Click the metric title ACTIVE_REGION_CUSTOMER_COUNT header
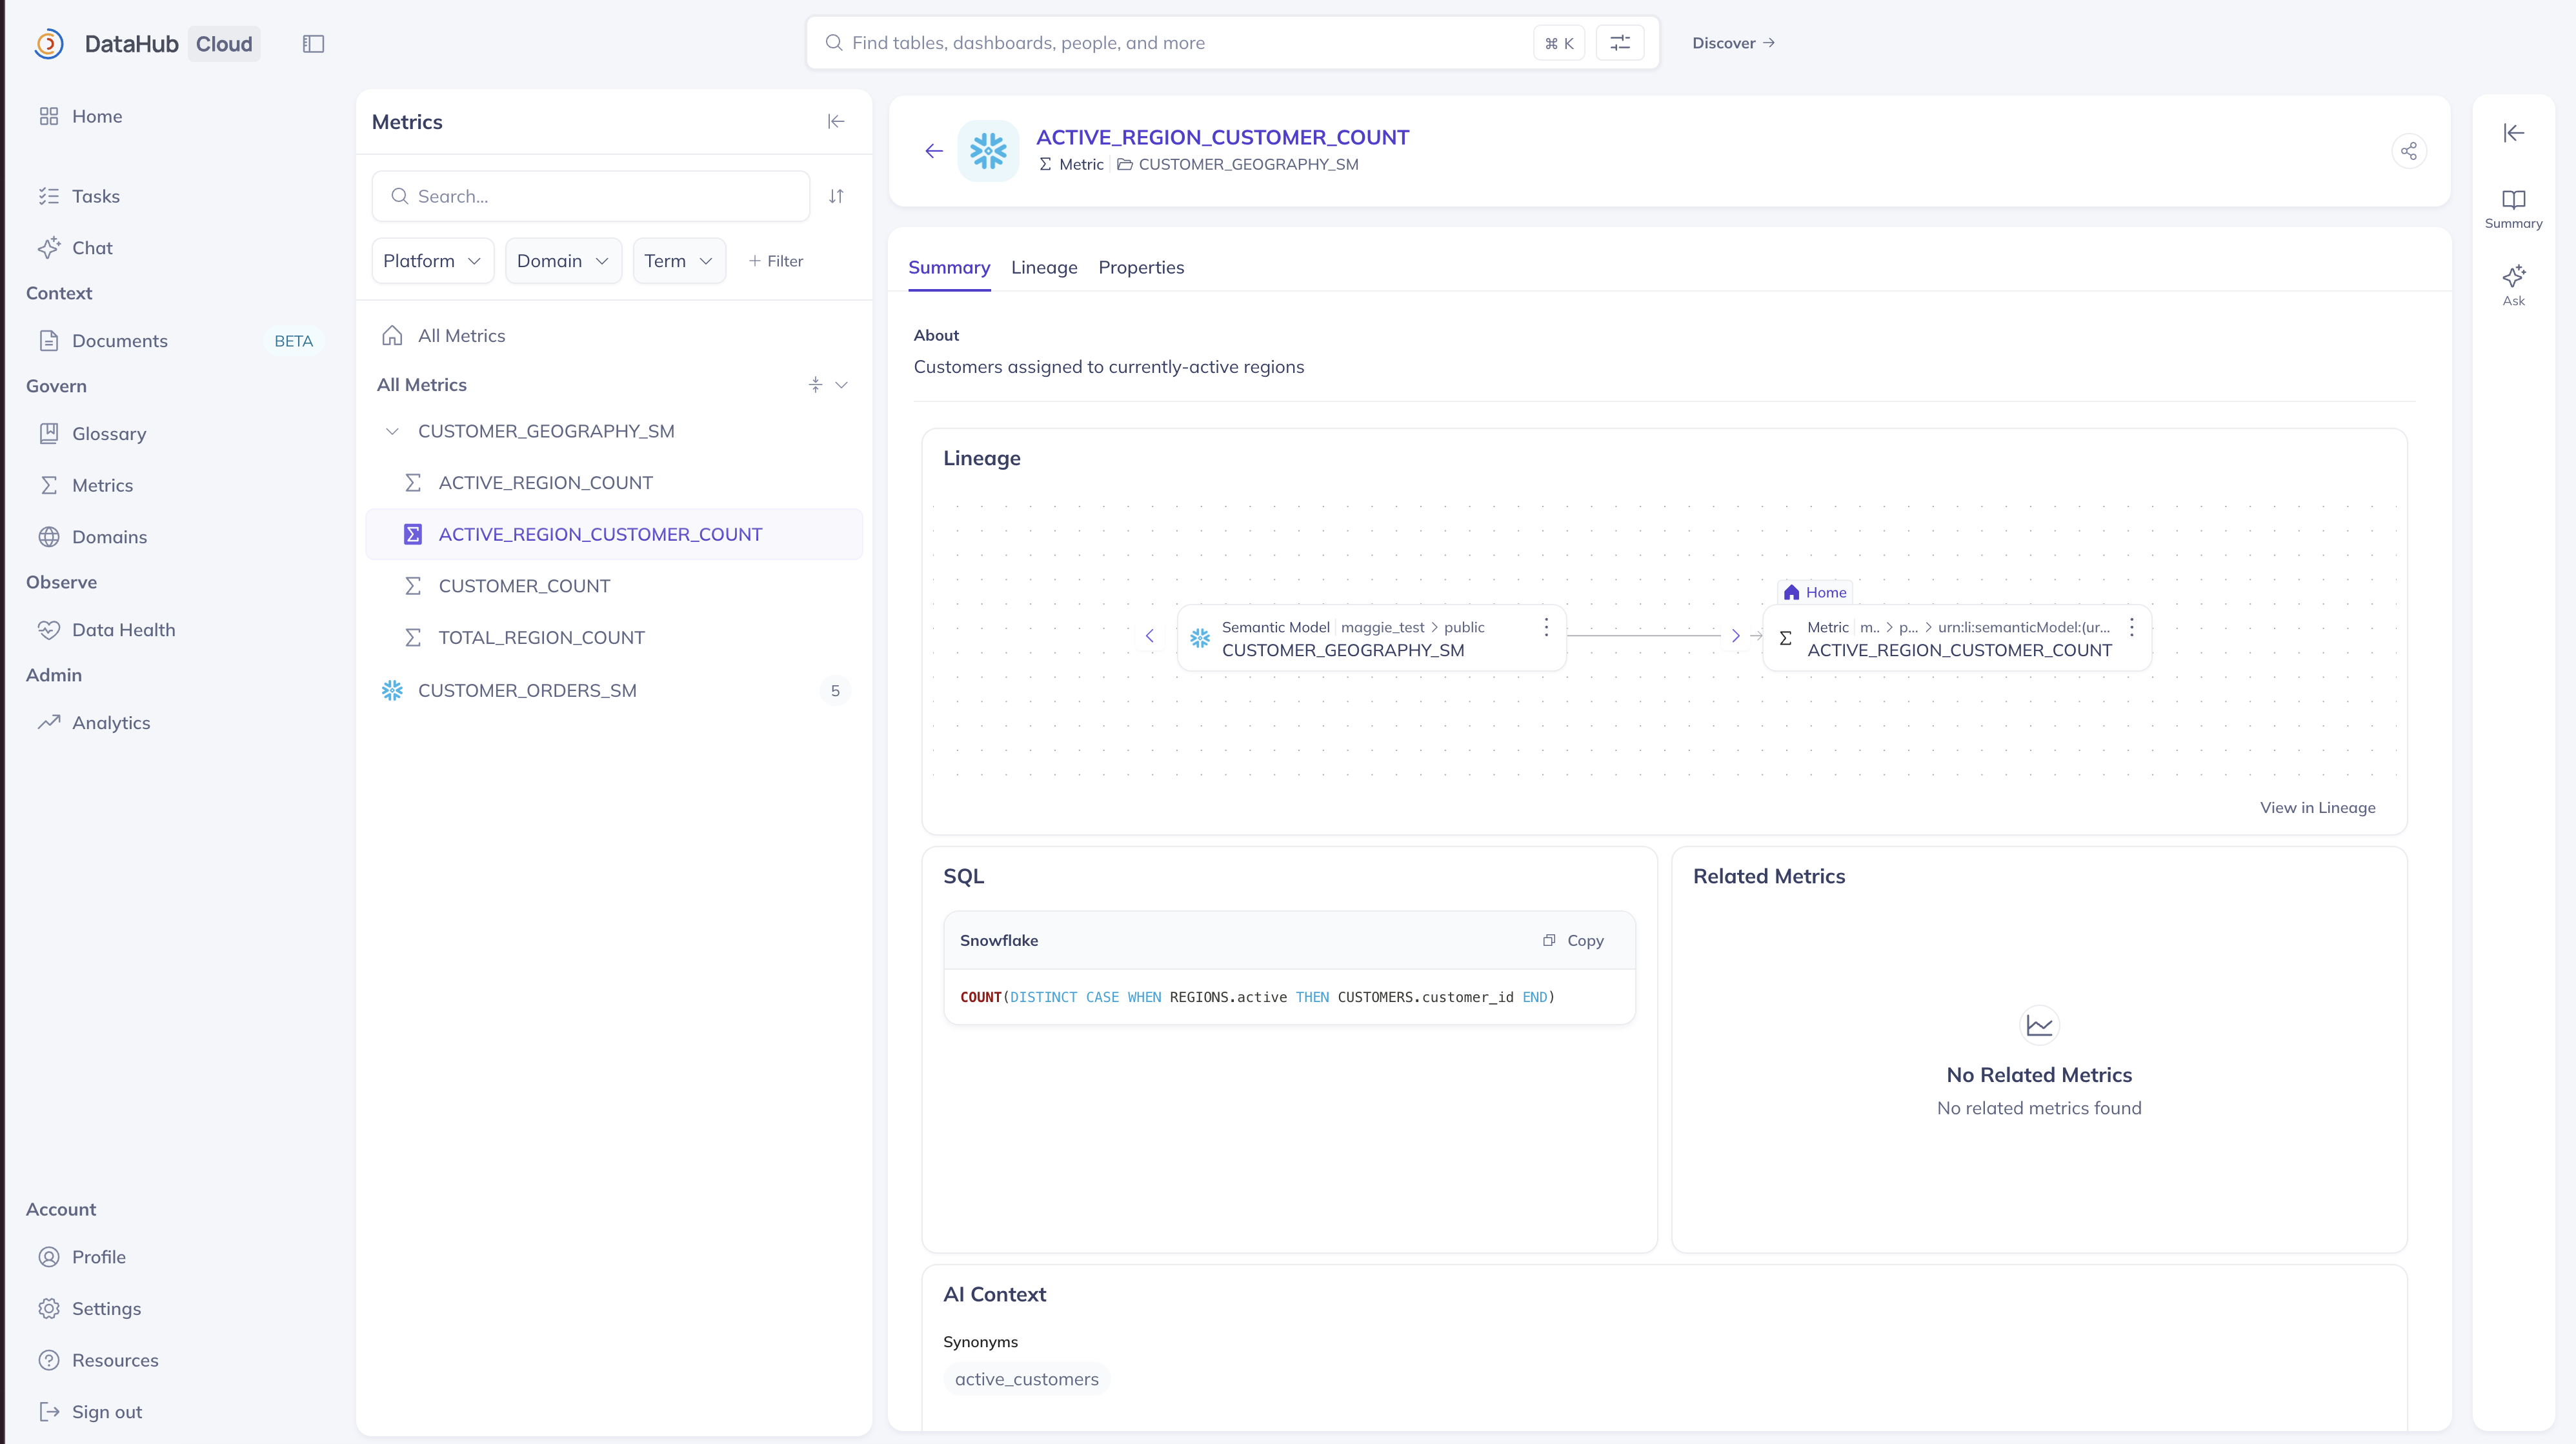The width and height of the screenshot is (2576, 1444). click(x=1222, y=137)
